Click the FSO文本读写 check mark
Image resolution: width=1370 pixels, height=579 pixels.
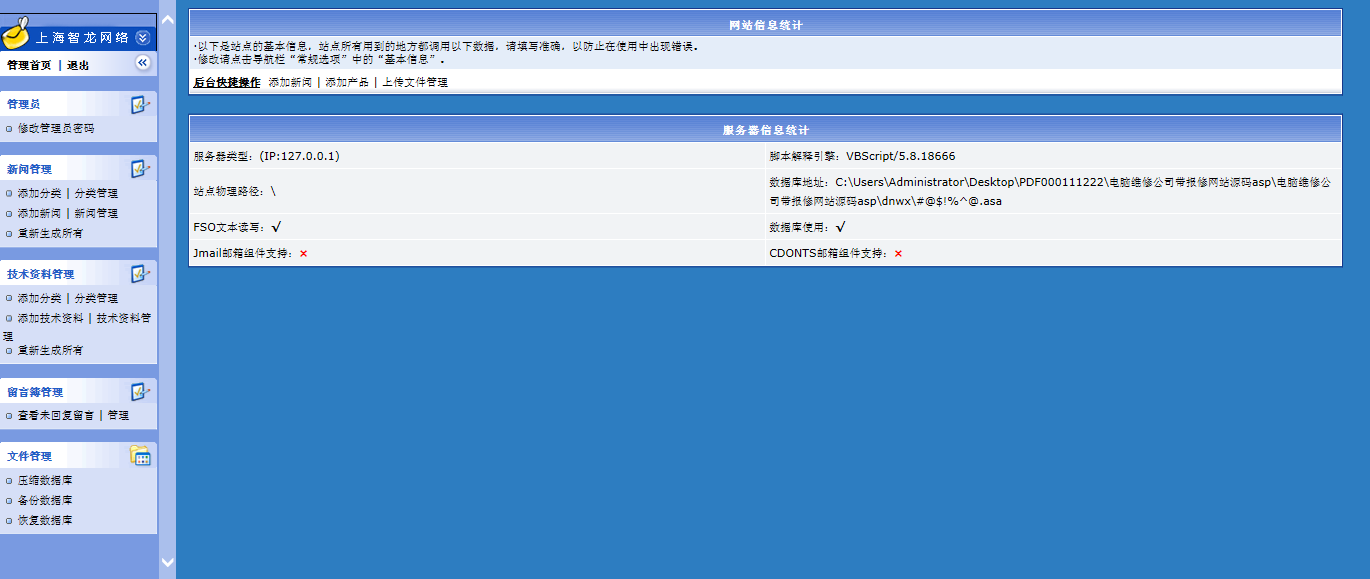point(276,227)
